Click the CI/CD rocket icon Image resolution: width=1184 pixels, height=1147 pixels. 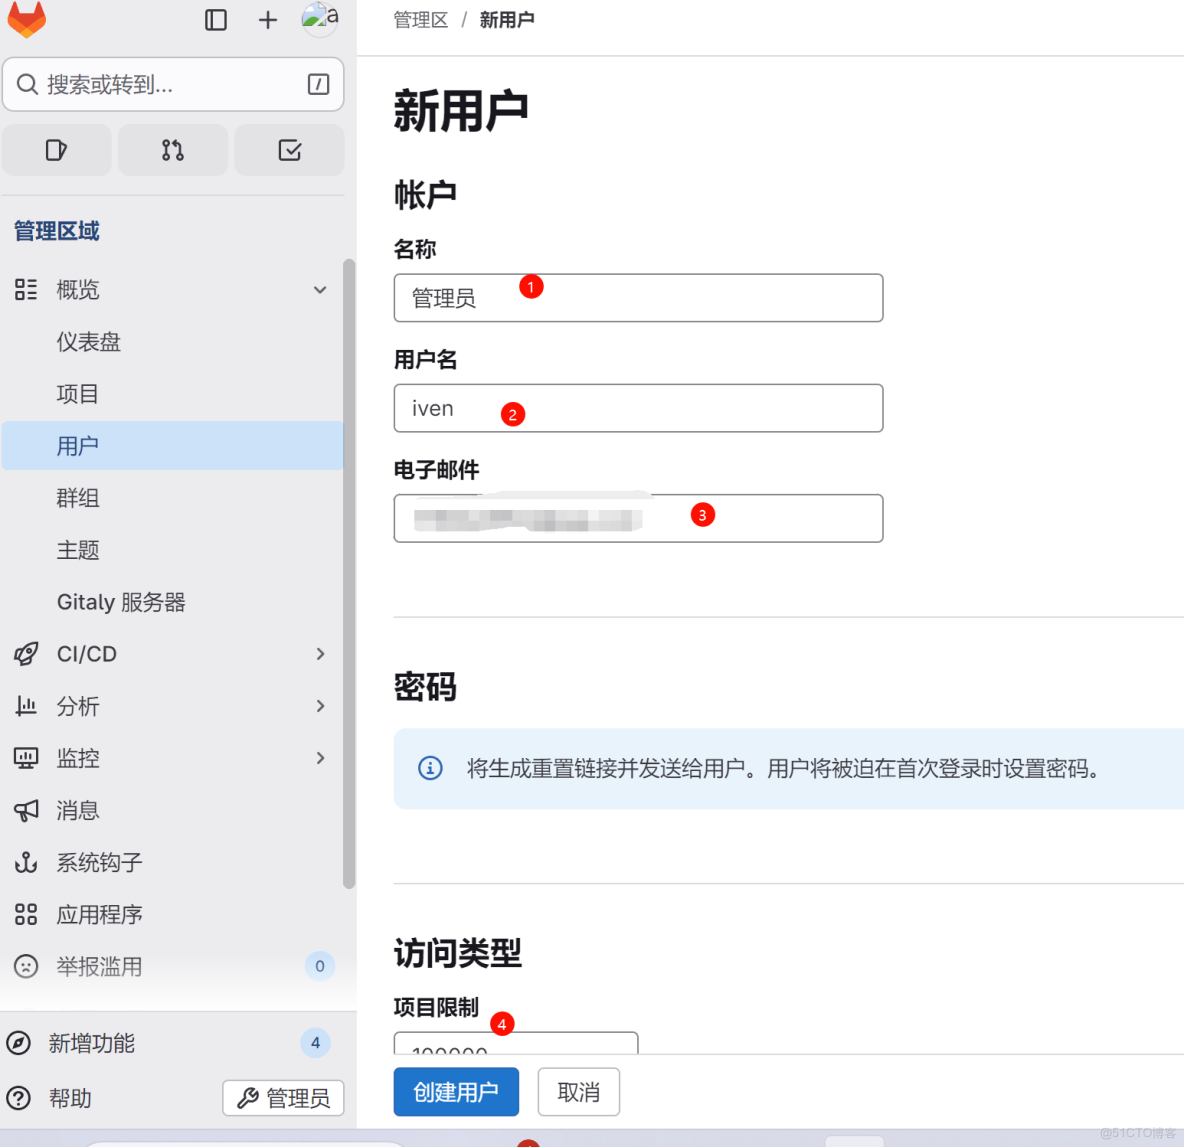[x=26, y=654]
